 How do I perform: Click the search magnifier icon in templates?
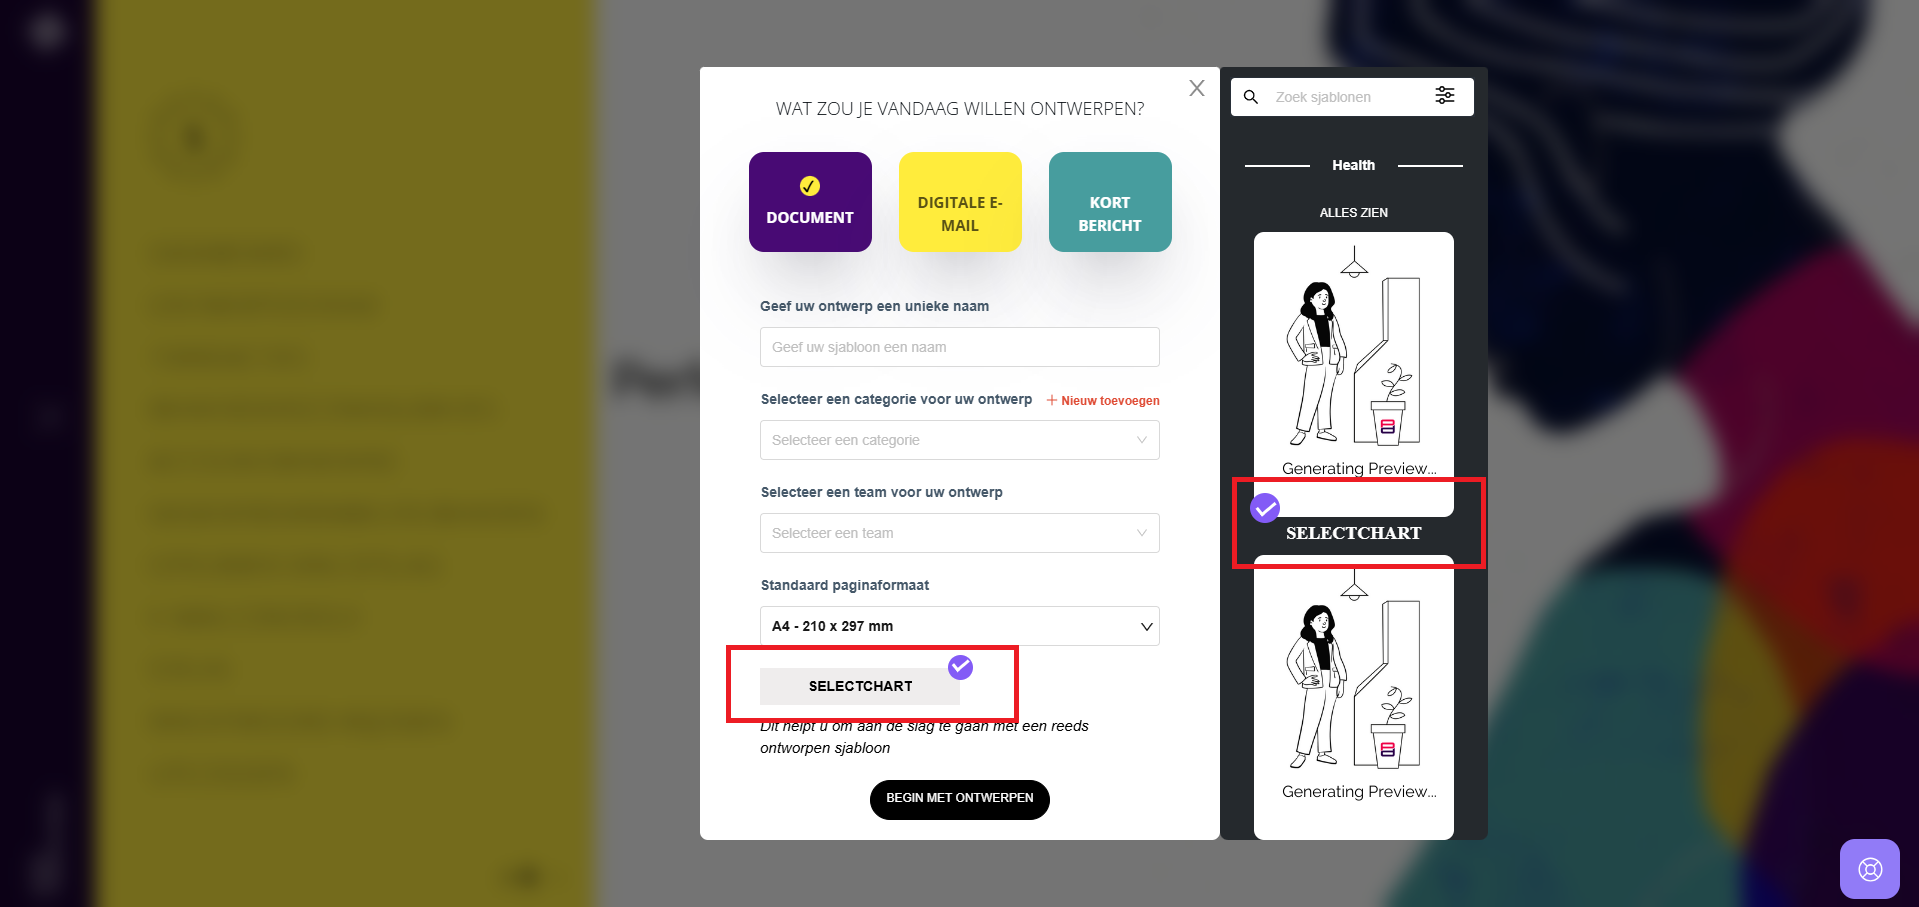click(1250, 97)
